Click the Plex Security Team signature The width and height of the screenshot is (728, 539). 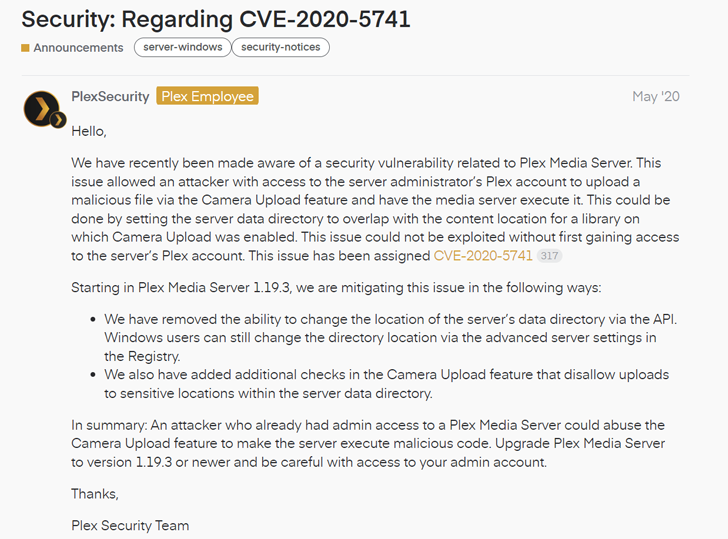coord(130,525)
